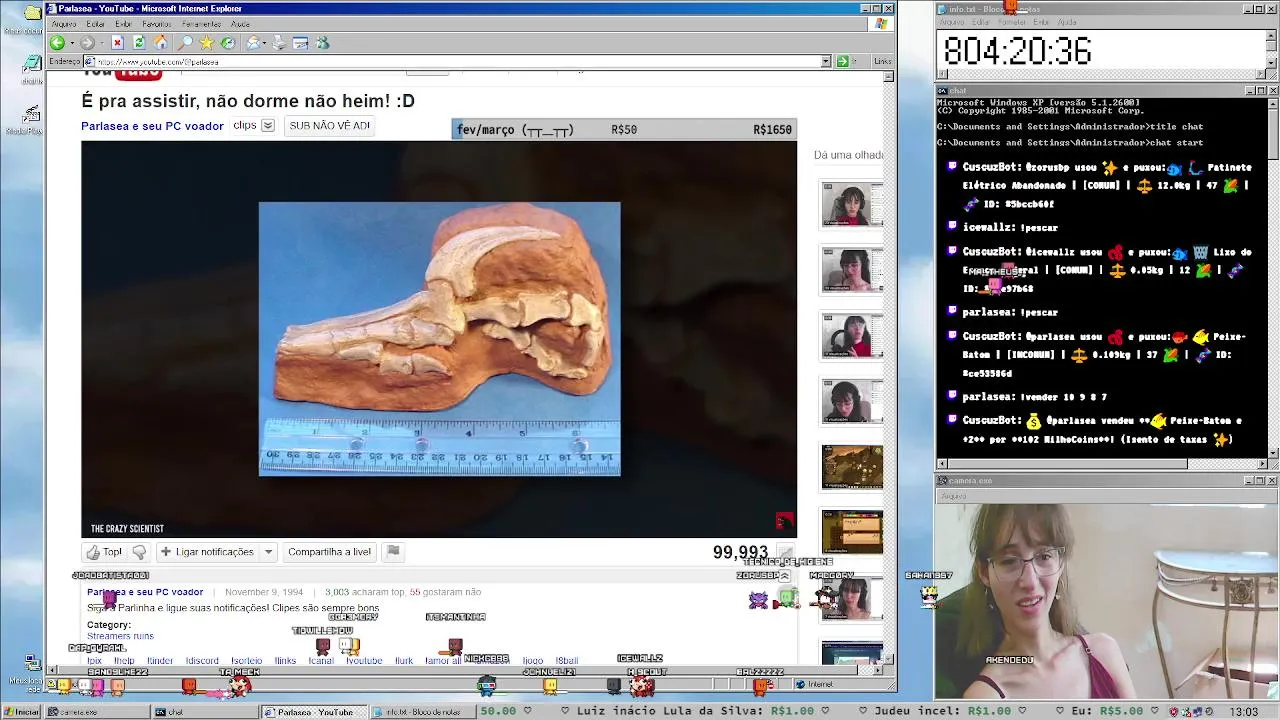Open the Home page icon
This screenshot has width=1280, height=720.
(160, 43)
